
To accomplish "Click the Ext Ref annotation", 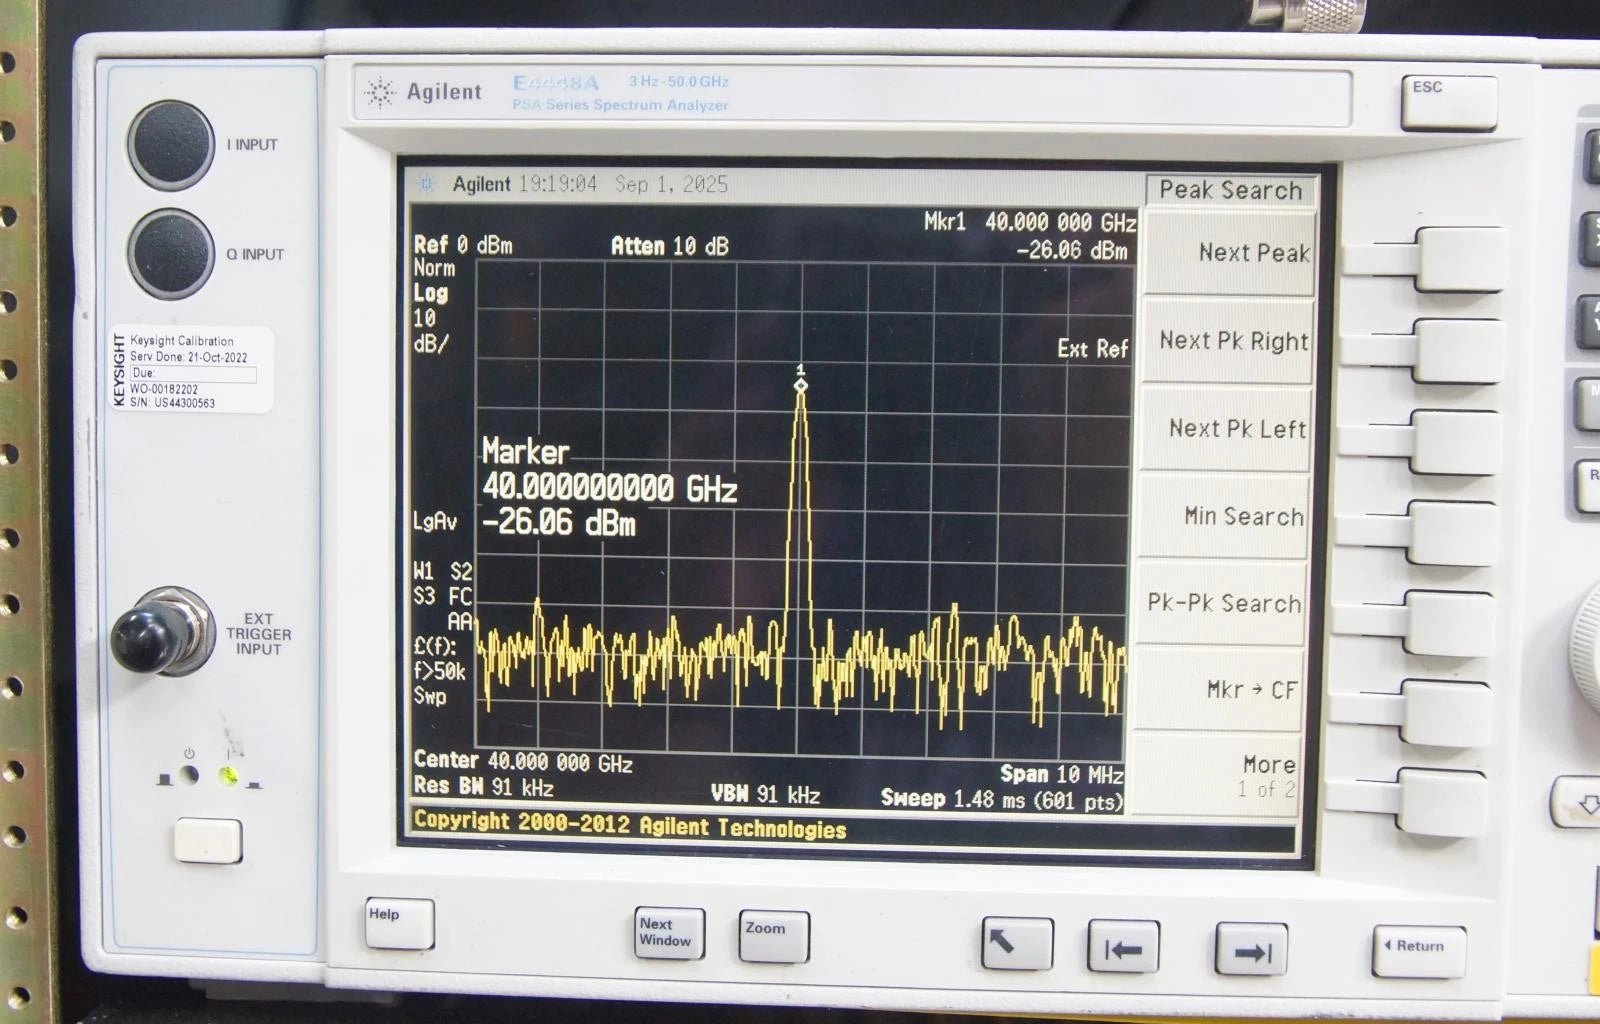I will [1093, 349].
